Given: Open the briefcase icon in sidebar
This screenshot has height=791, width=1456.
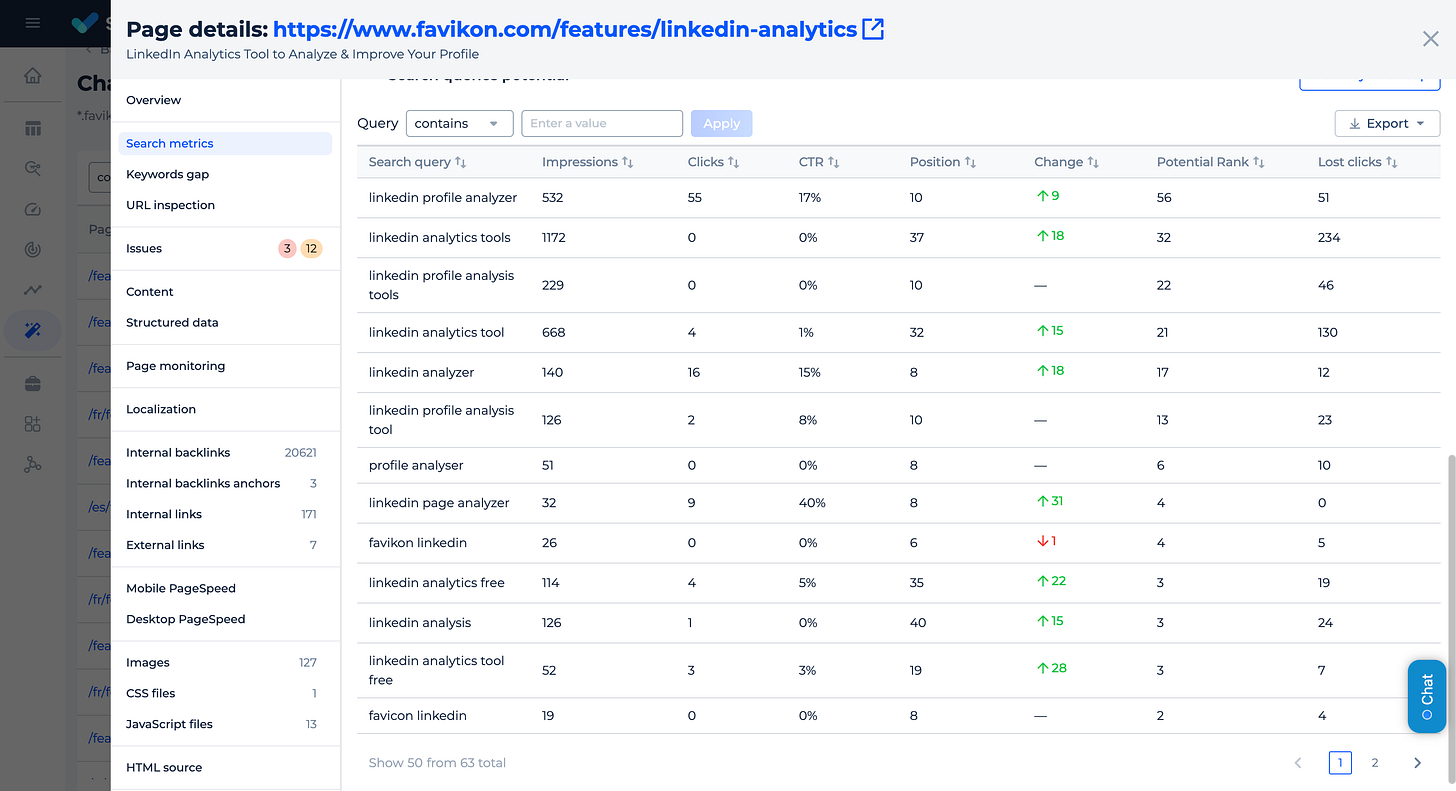Looking at the screenshot, I should pos(33,384).
